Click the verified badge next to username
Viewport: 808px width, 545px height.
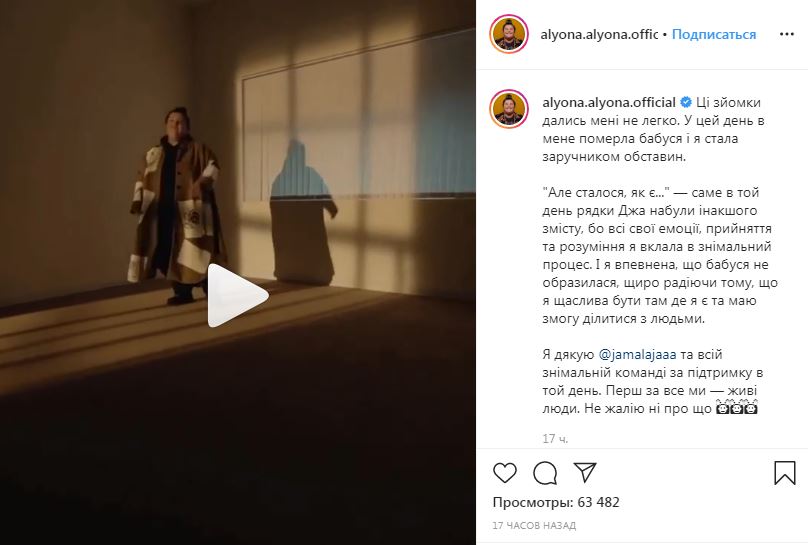(686, 103)
